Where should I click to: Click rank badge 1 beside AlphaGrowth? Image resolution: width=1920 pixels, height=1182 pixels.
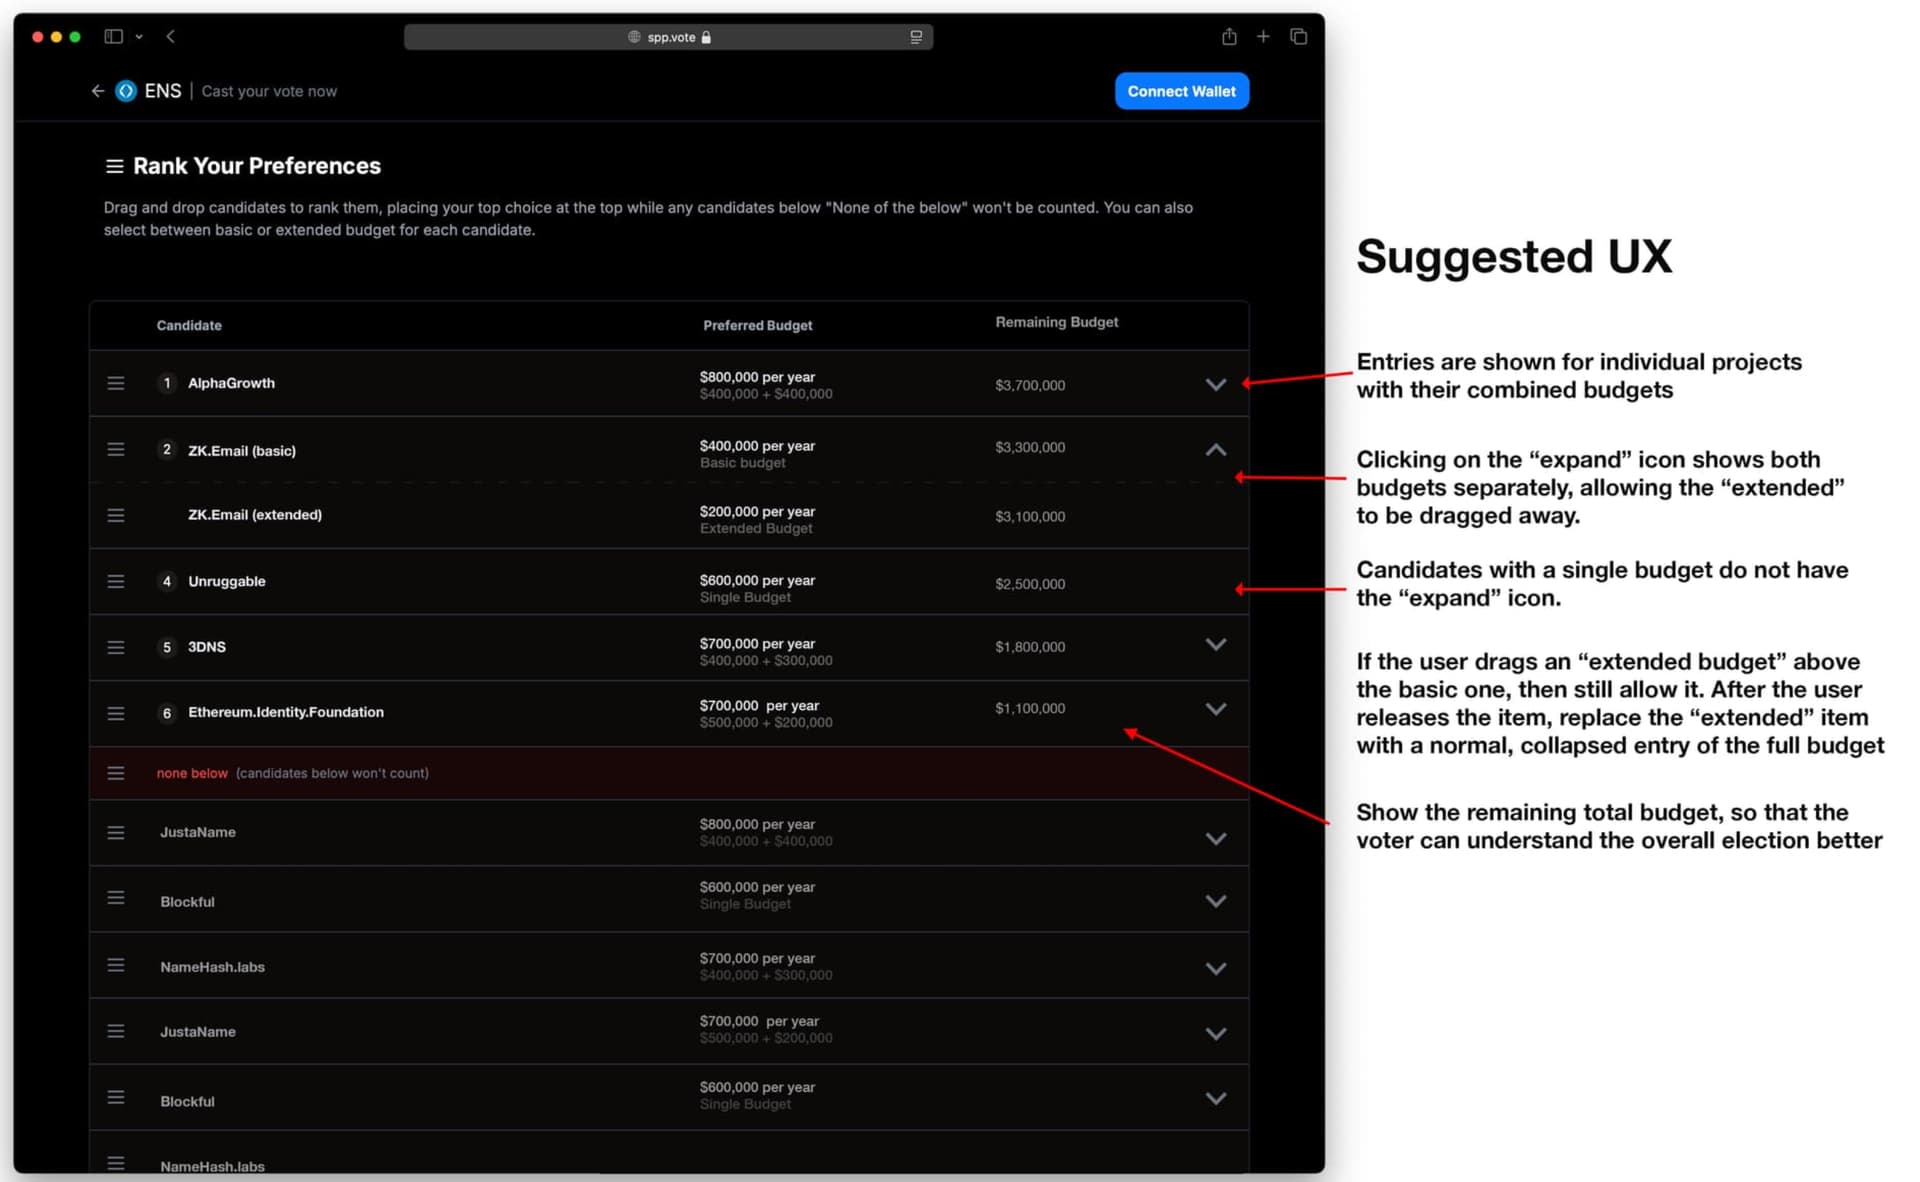(x=167, y=383)
